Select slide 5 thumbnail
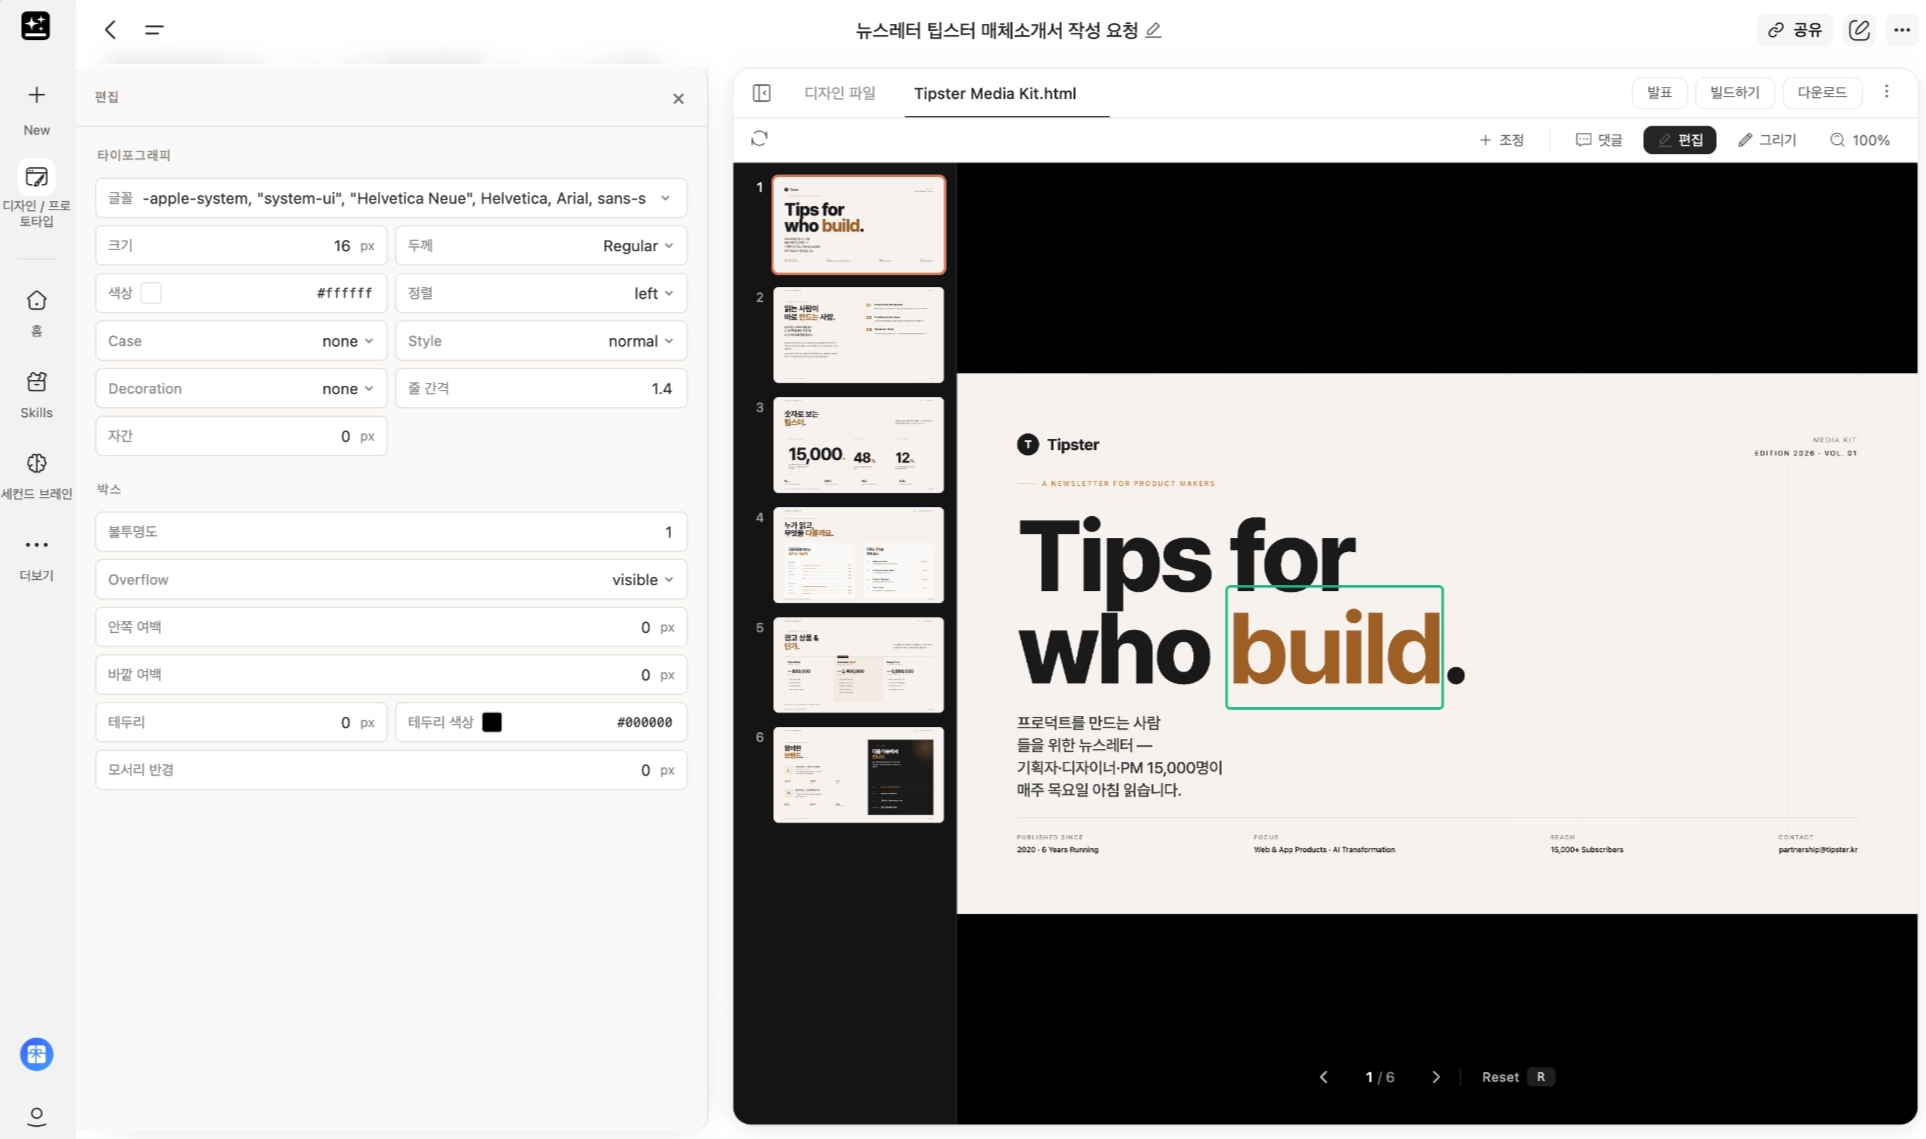The width and height of the screenshot is (1926, 1139). click(x=858, y=665)
